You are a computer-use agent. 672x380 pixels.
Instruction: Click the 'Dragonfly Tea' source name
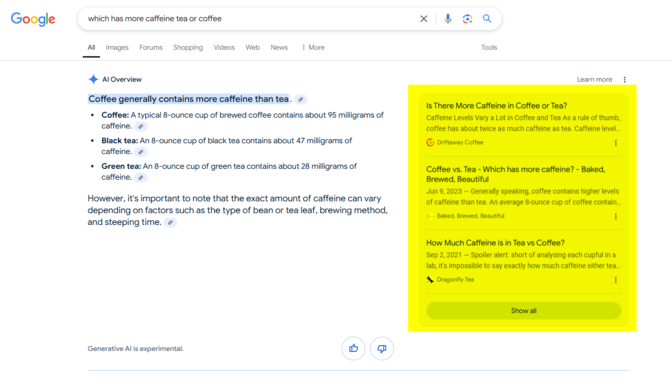coord(455,280)
